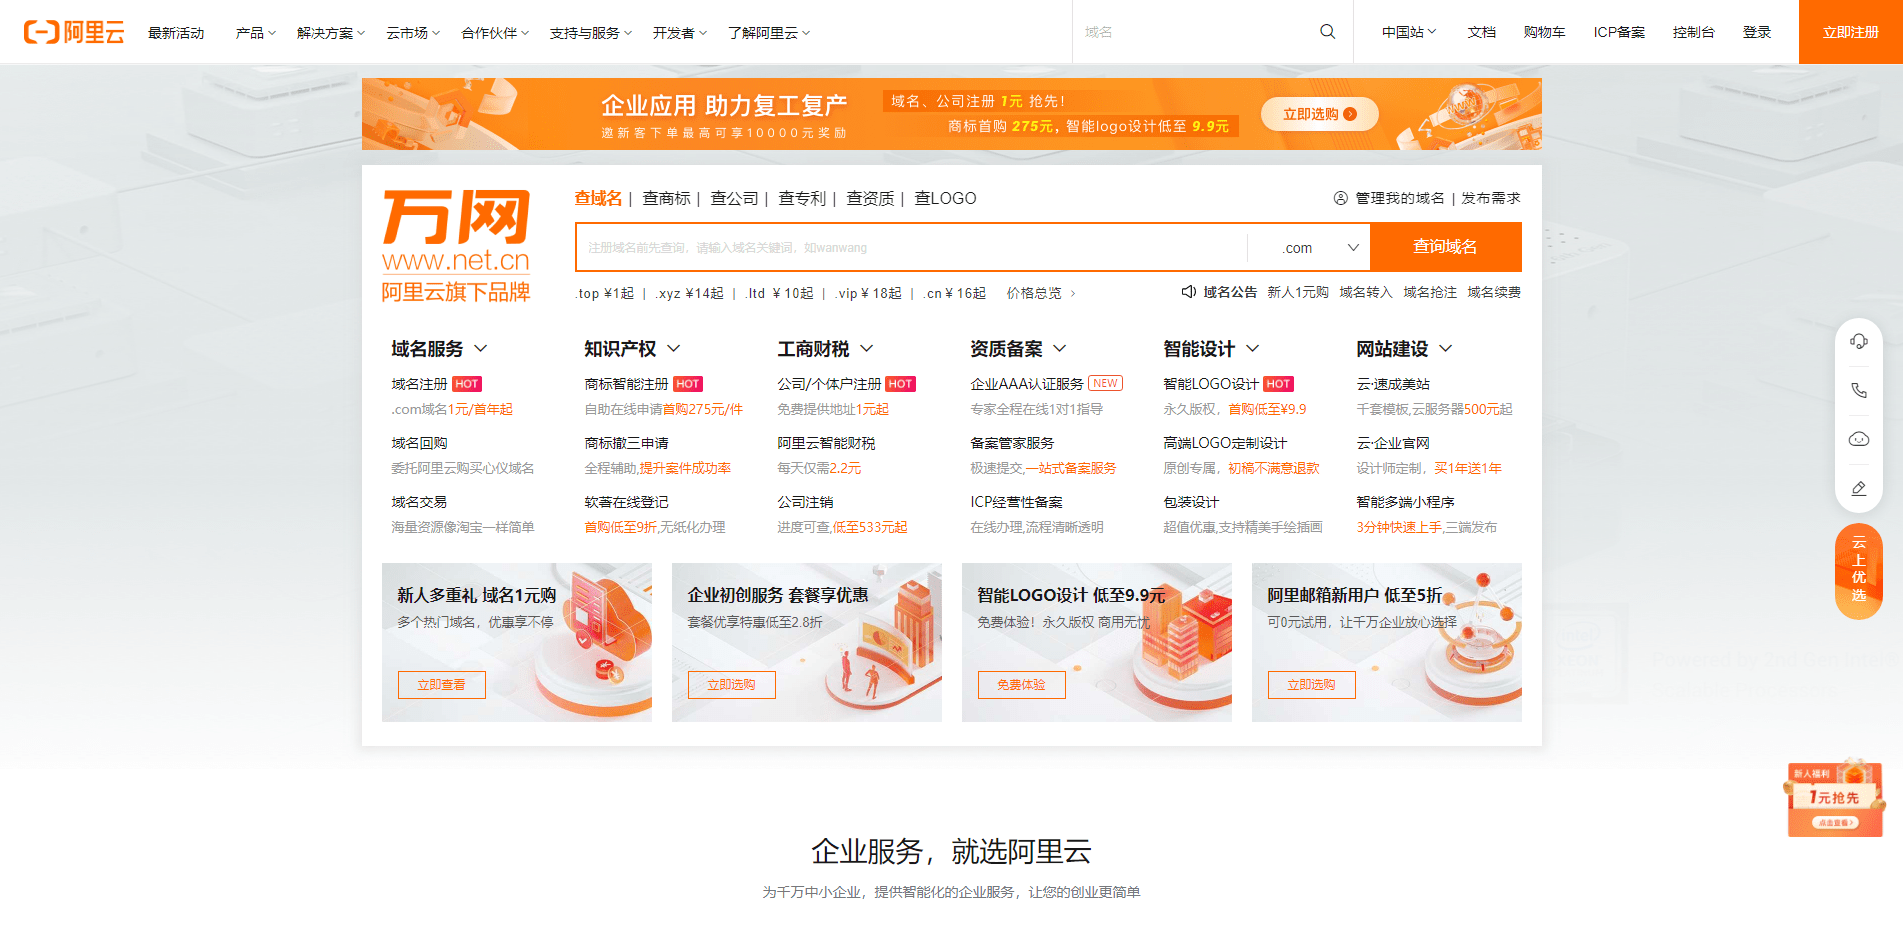This screenshot has width=1903, height=937.
Task: Open the 登录 link
Action: pyautogui.click(x=1757, y=32)
